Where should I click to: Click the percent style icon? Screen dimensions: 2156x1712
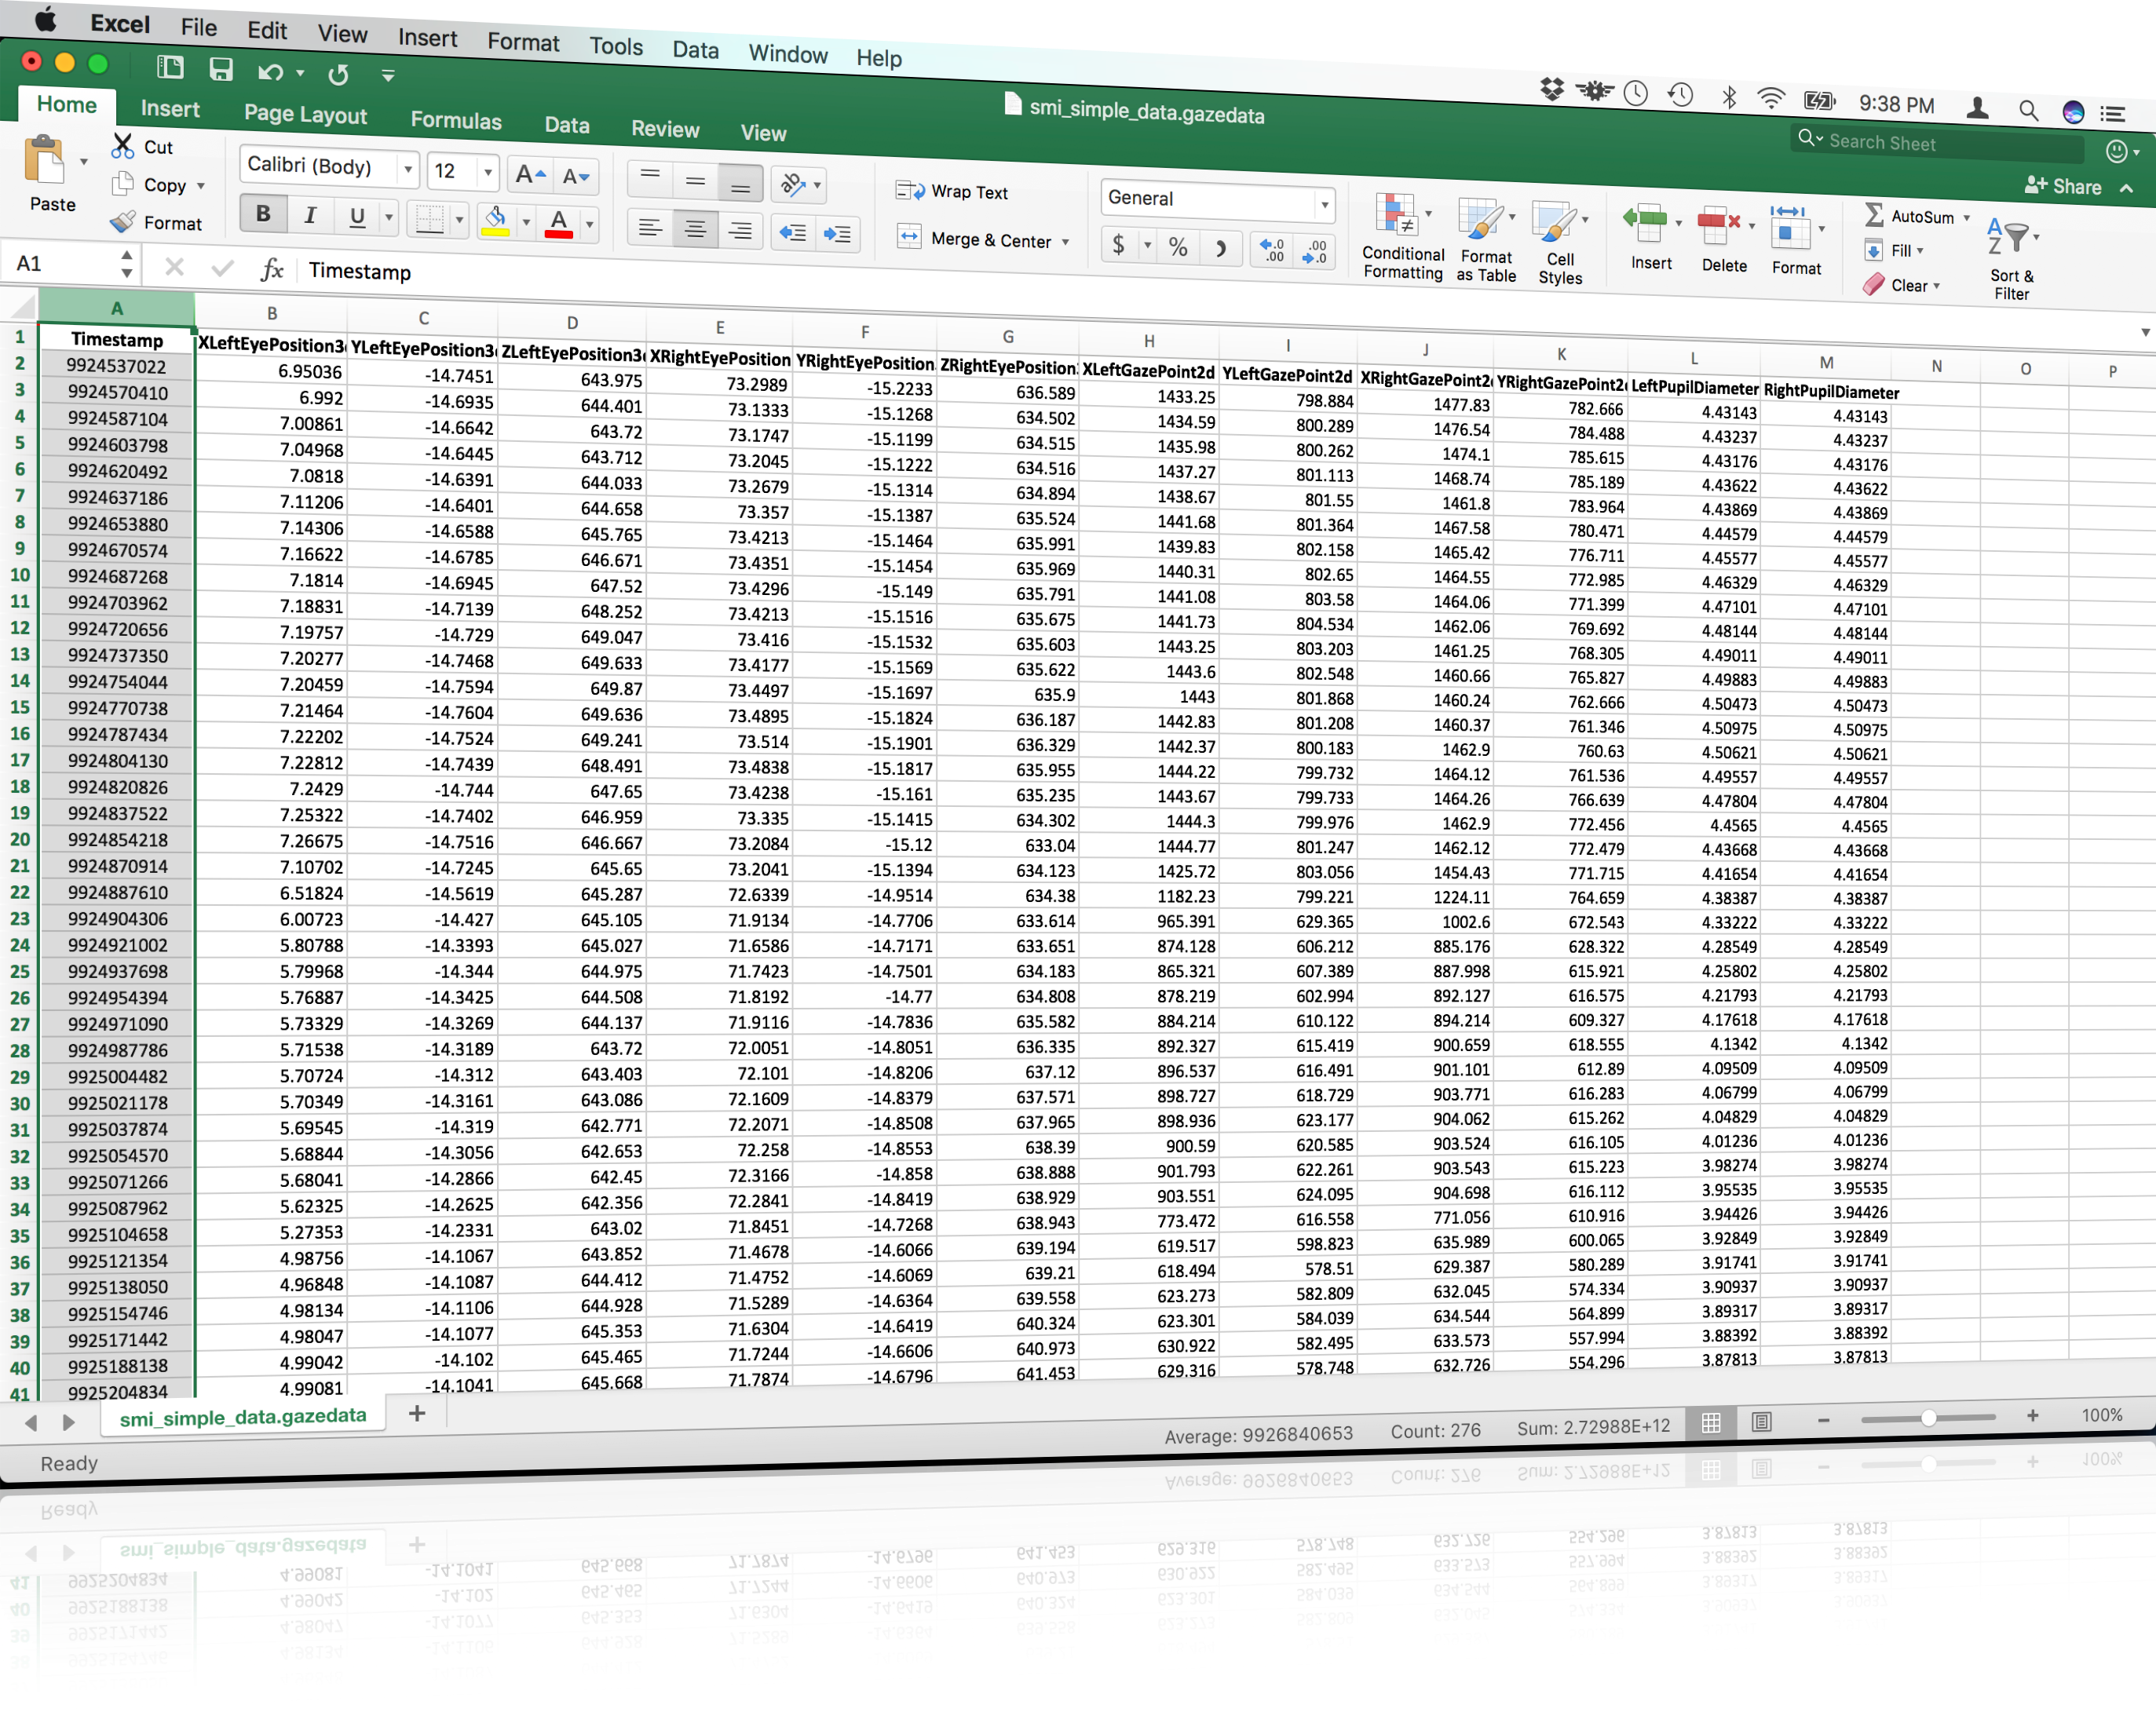coord(1178,247)
